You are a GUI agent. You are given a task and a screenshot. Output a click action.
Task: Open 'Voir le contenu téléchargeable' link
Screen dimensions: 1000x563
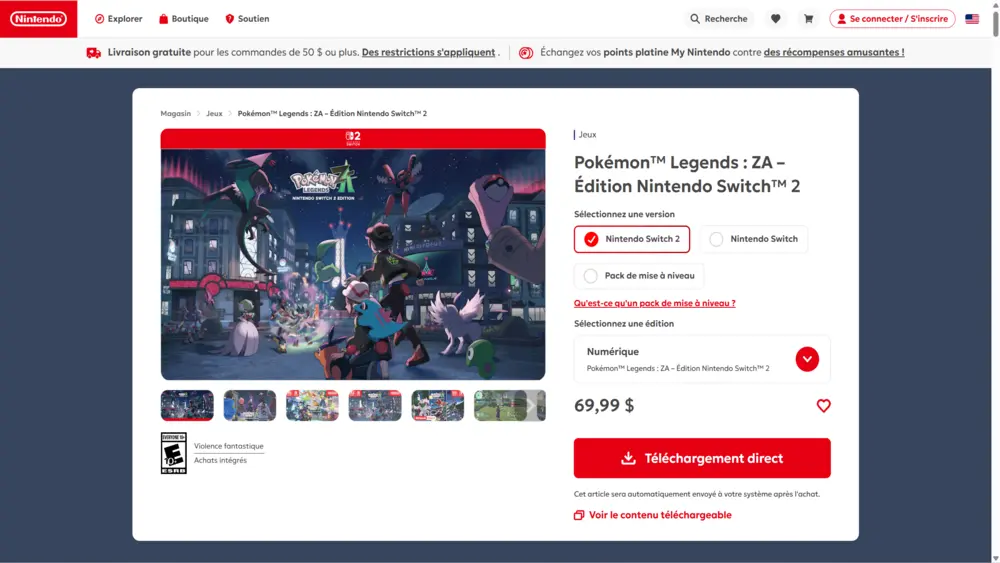click(x=652, y=515)
